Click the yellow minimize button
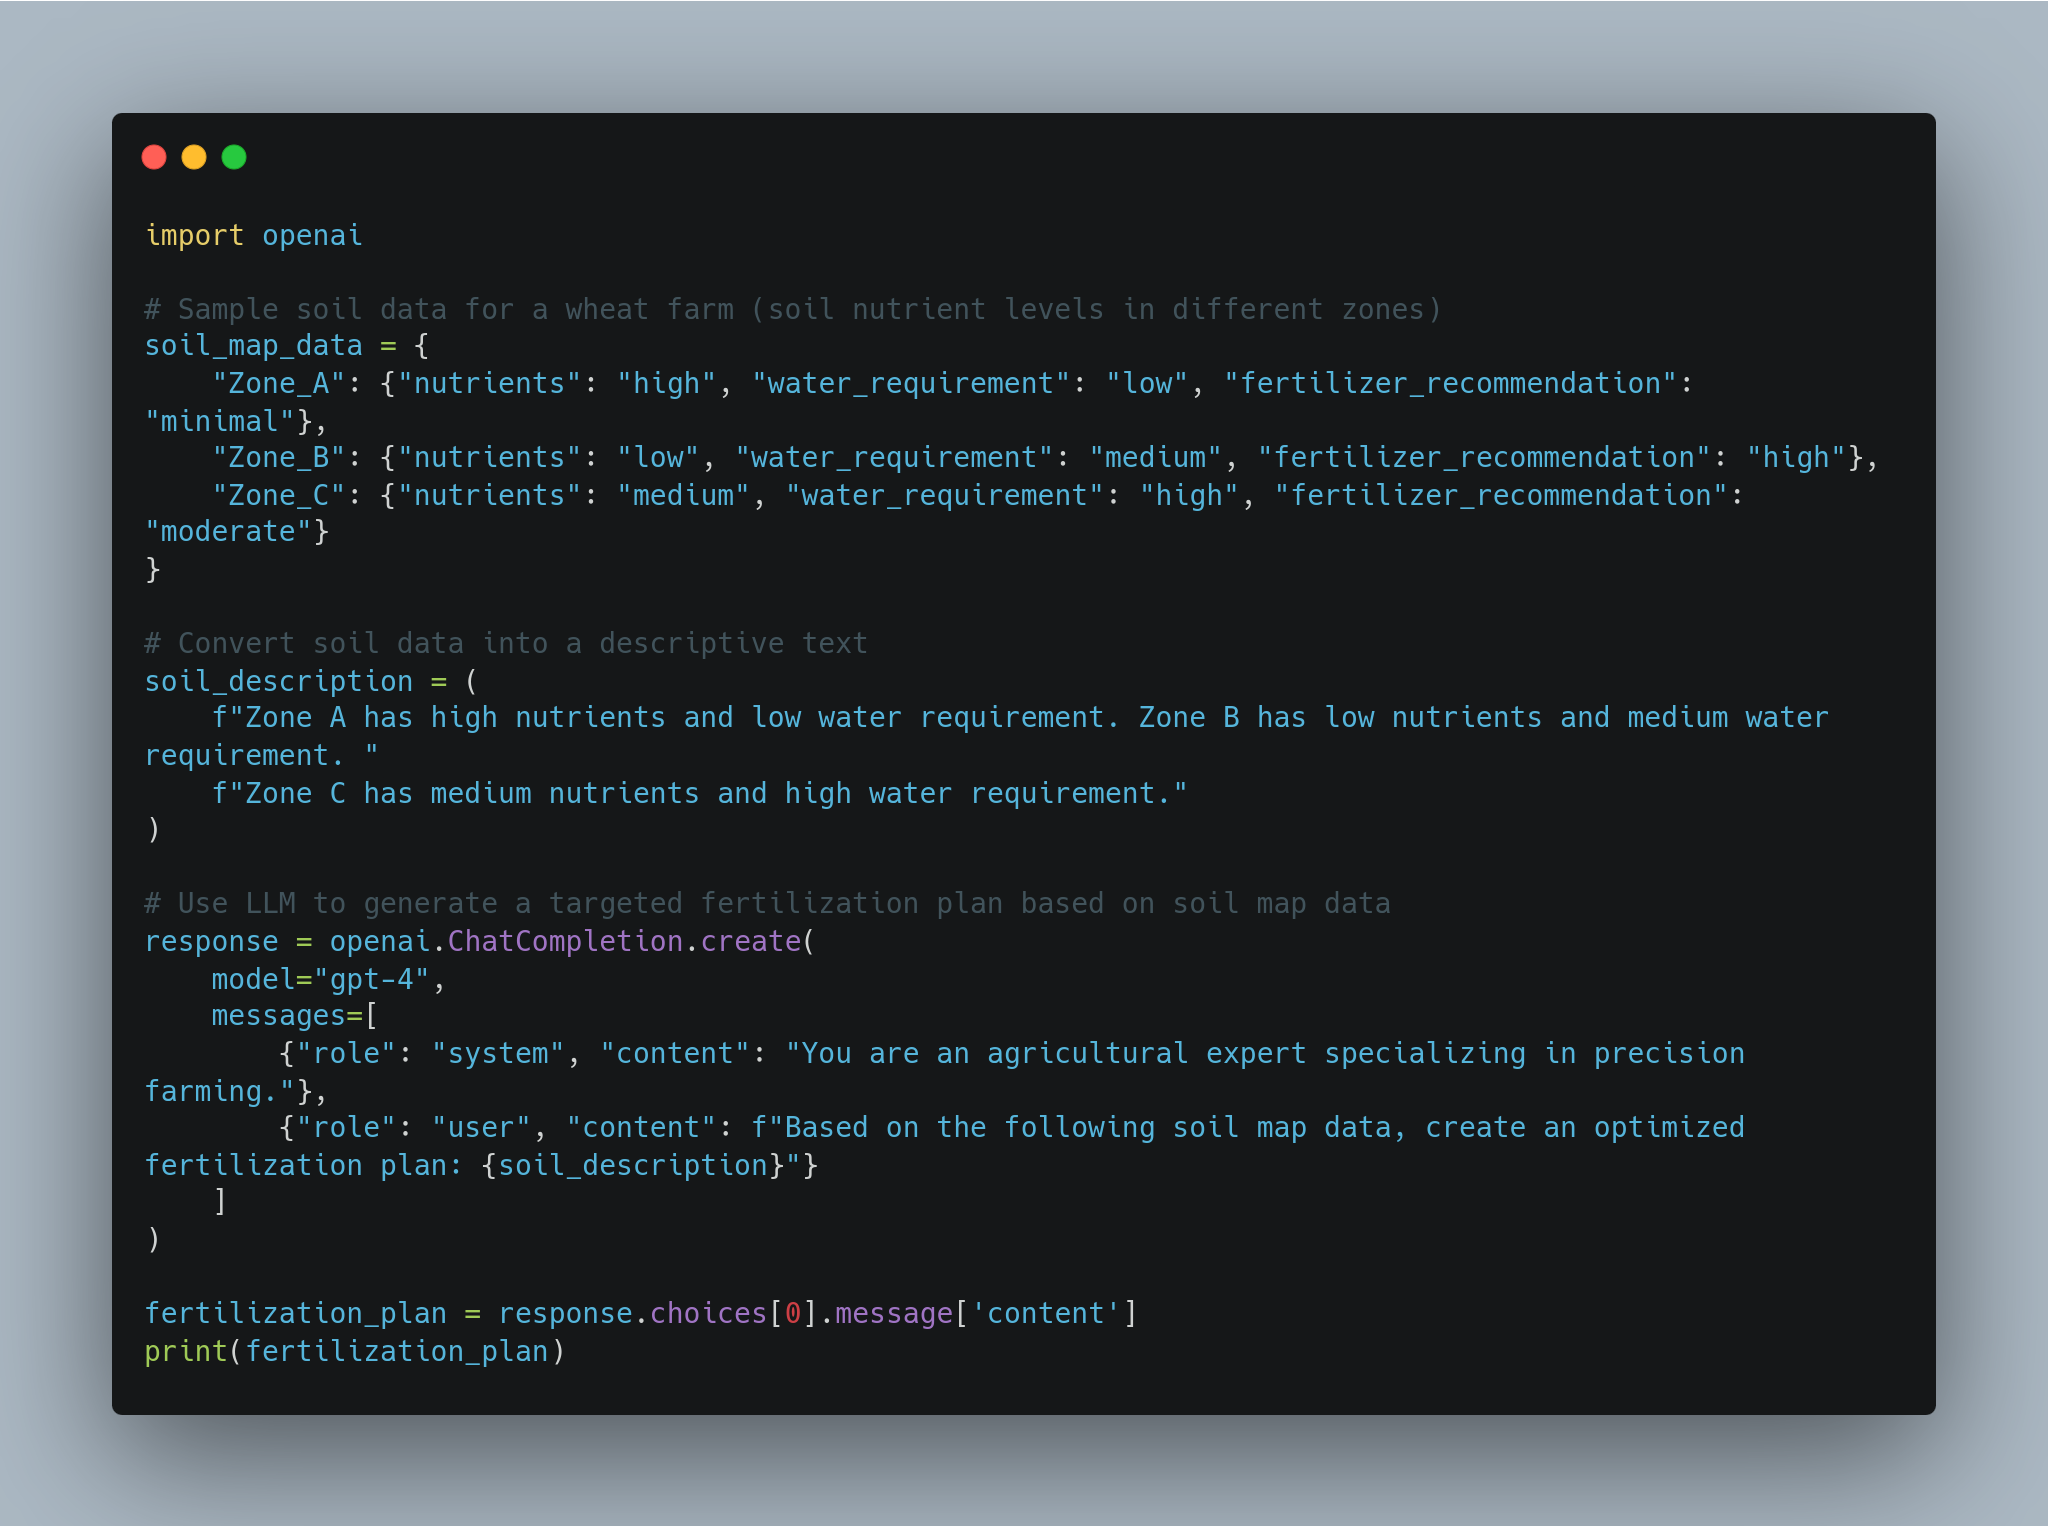The height and width of the screenshot is (1526, 2048). (x=192, y=155)
